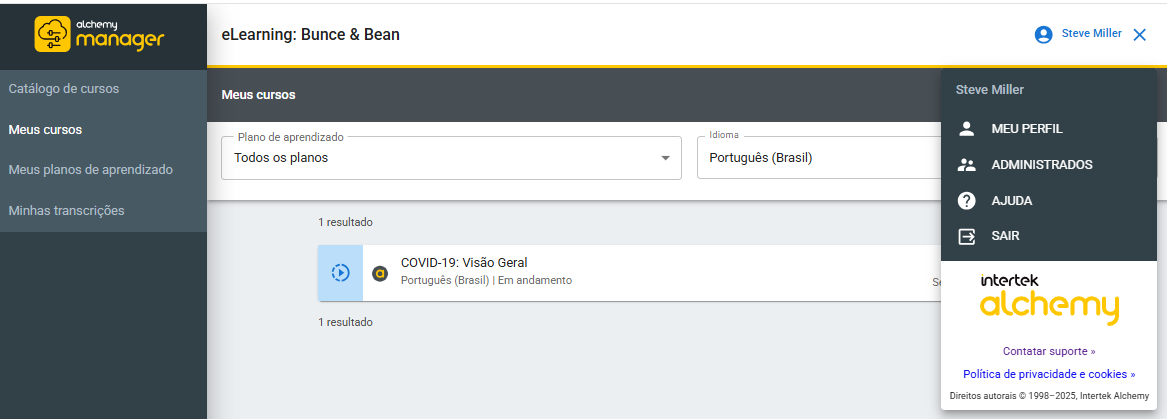Go to Meus planos de aprendizado
Image resolution: width=1167 pixels, height=419 pixels.
[x=91, y=170]
